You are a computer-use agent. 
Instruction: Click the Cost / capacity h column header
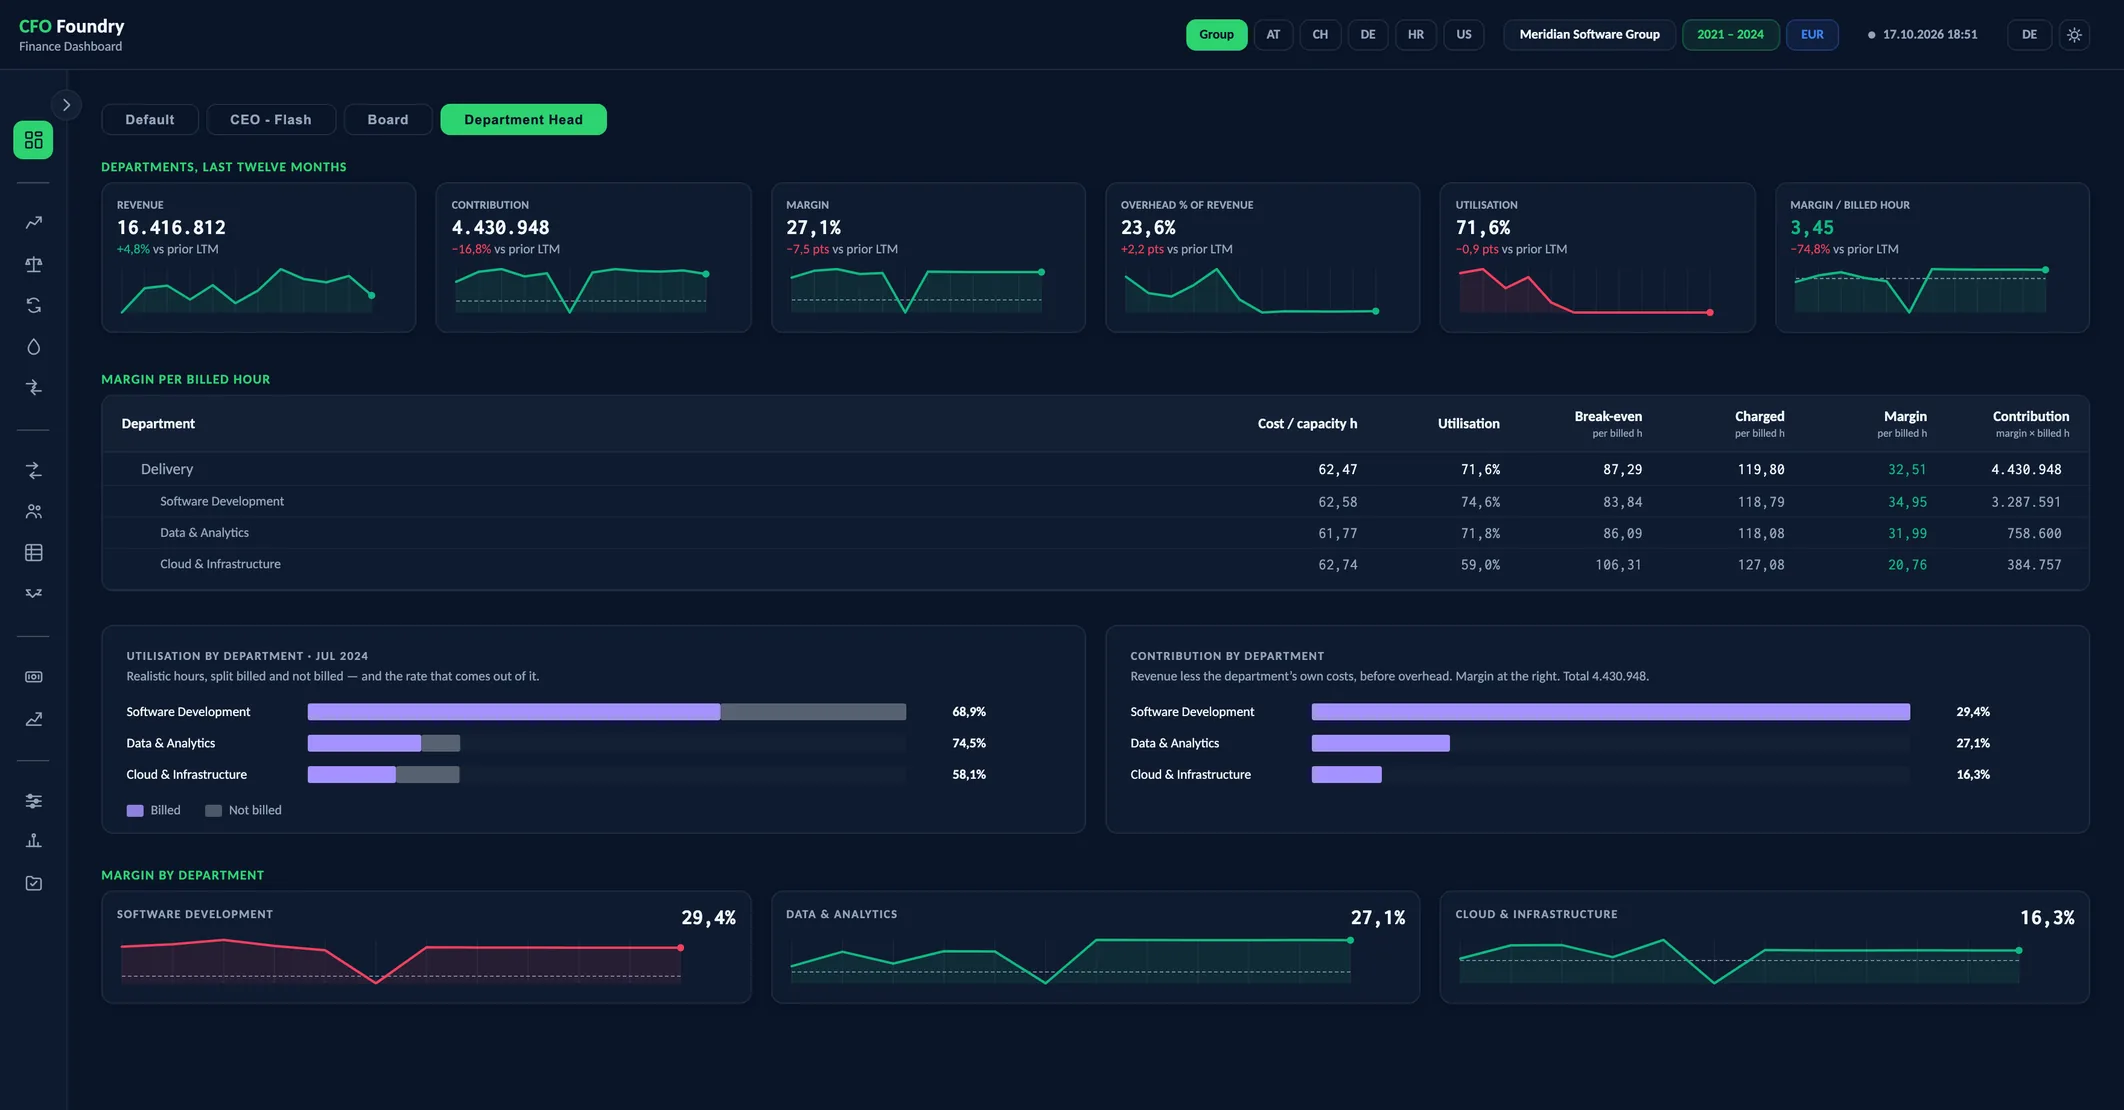[1307, 424]
